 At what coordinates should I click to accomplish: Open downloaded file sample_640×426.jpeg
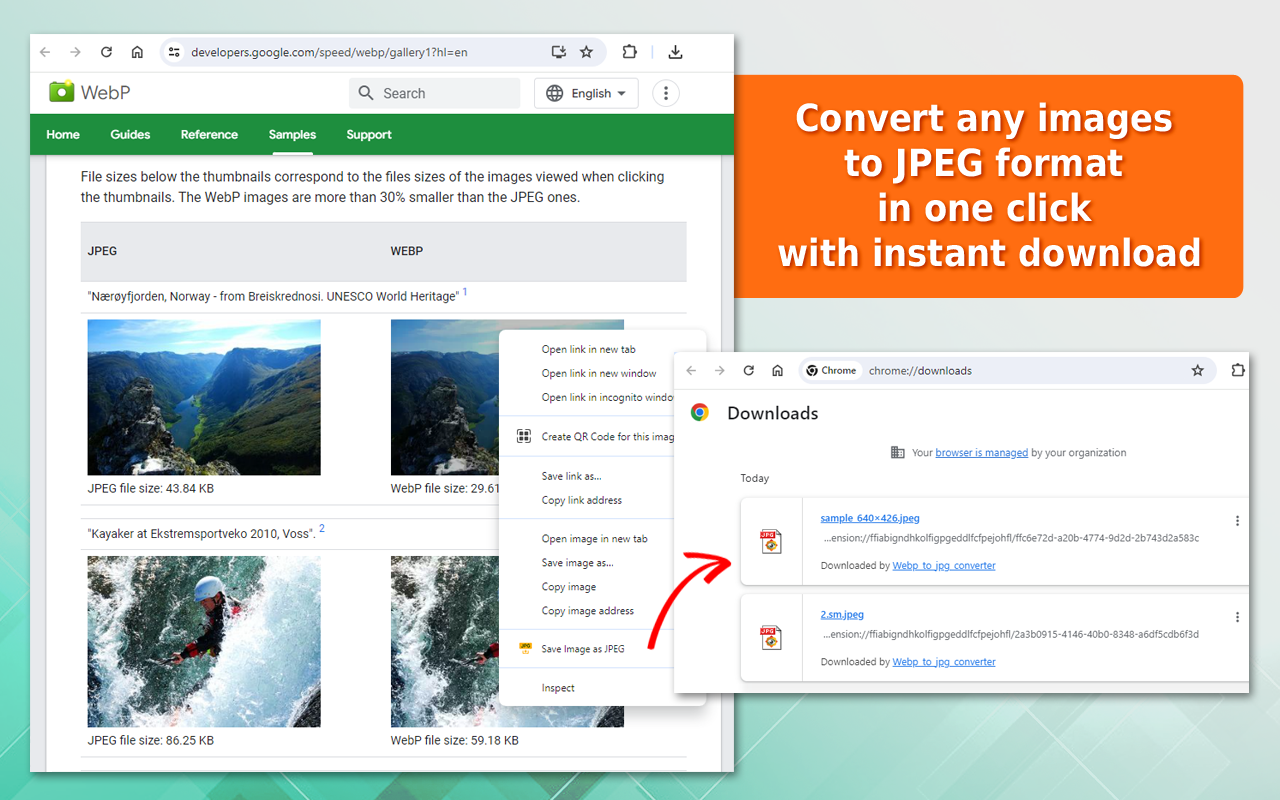869,518
